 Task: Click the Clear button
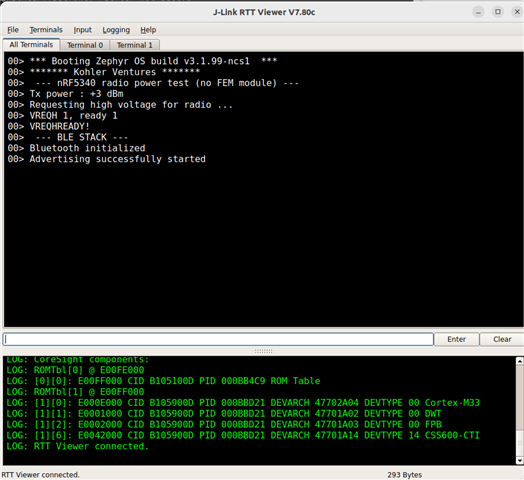pos(502,339)
